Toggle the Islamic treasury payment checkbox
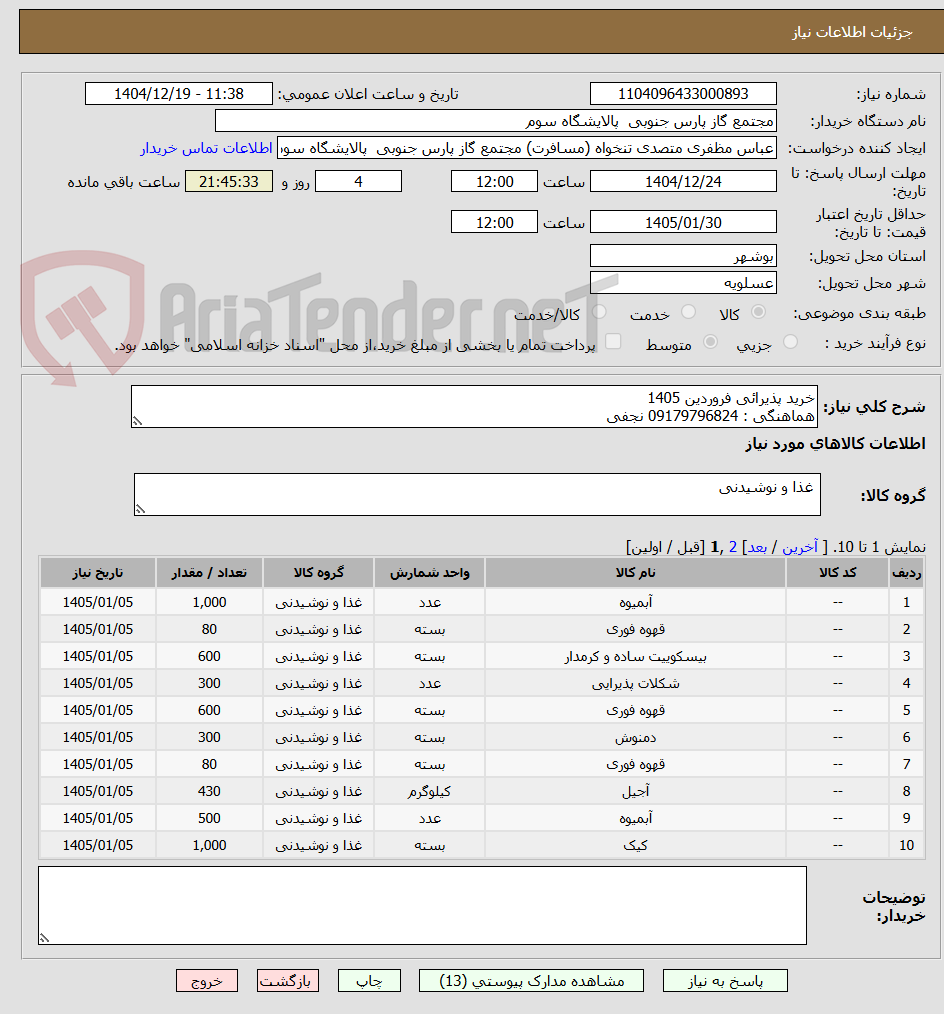944x1014 pixels. (613, 341)
